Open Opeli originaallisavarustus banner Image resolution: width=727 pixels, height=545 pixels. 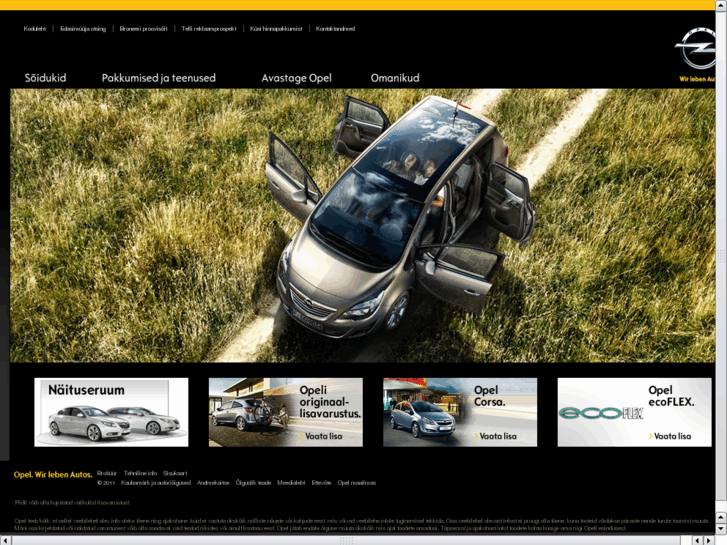click(x=286, y=412)
